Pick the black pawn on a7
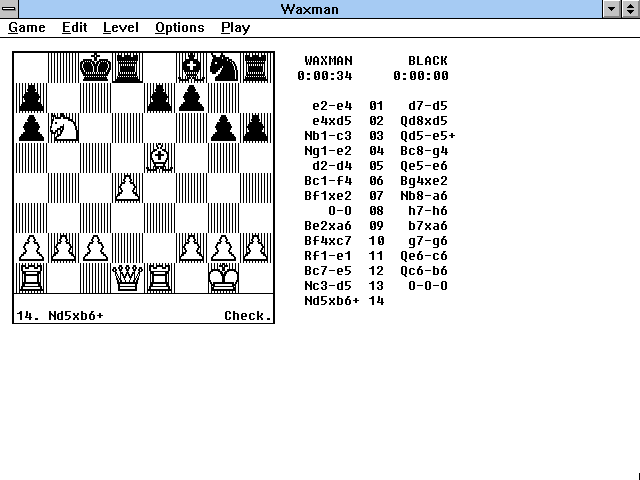This screenshot has width=640, height=480. click(x=31, y=98)
